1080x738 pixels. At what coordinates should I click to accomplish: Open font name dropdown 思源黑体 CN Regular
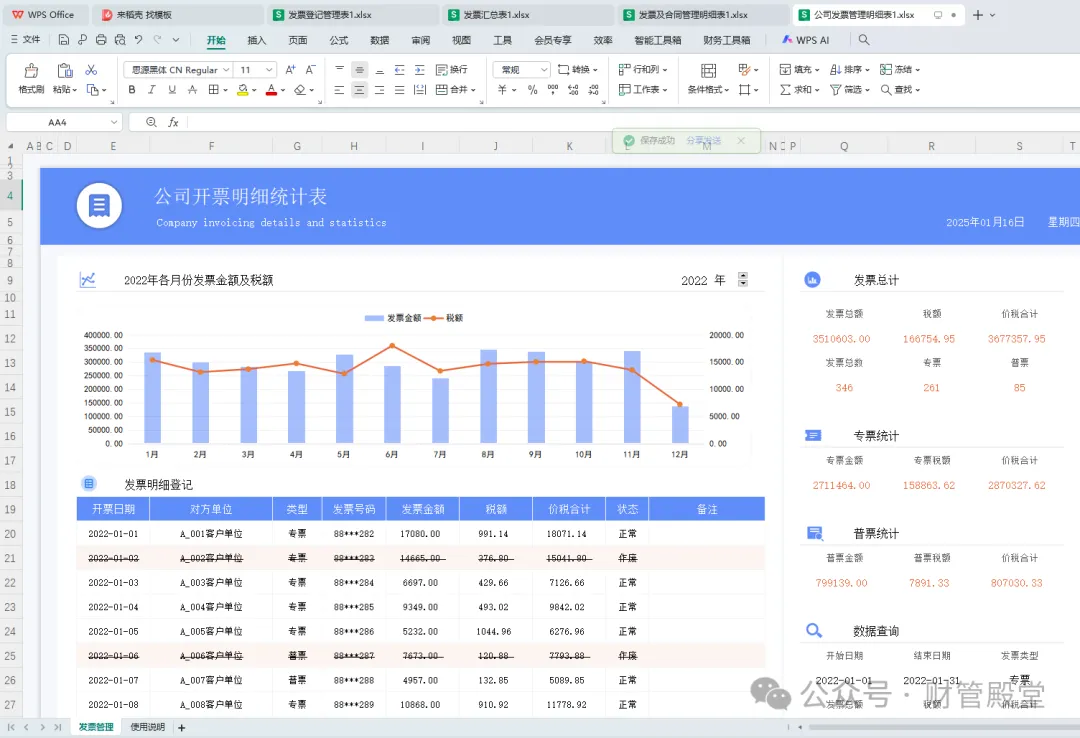(226, 70)
